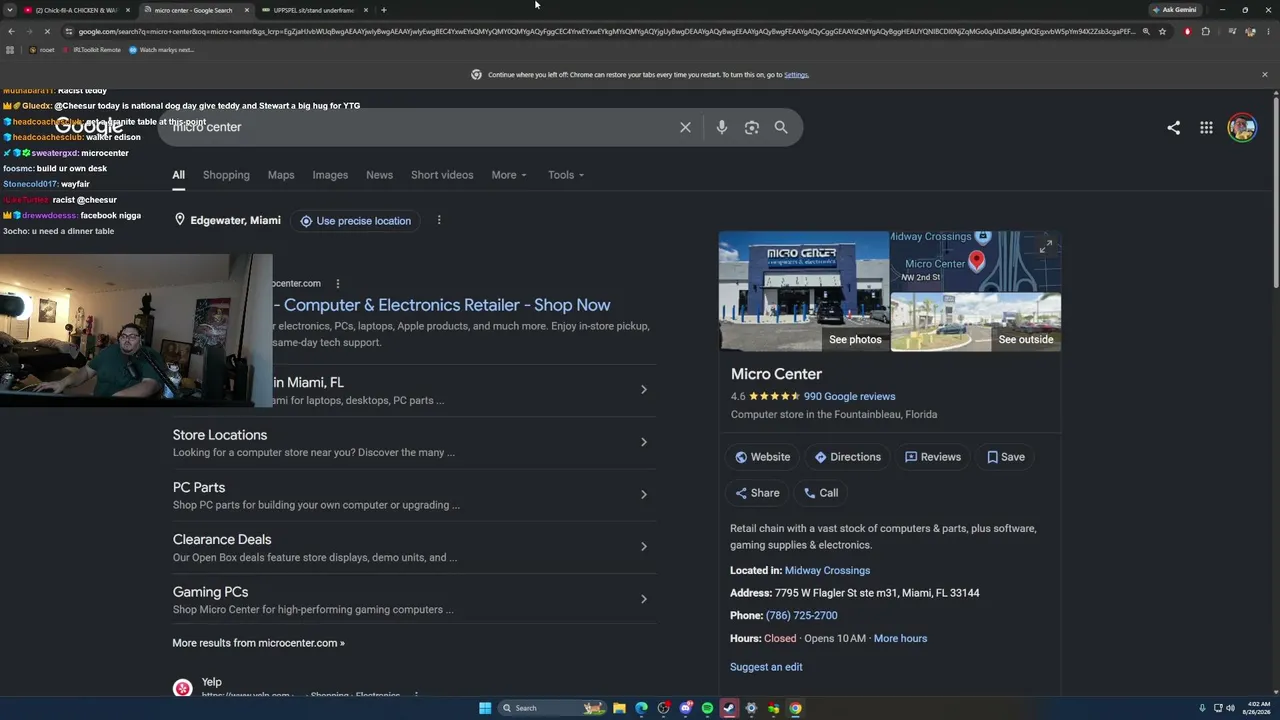1280x720 pixels.
Task: Select the All results tab
Action: coord(178,175)
